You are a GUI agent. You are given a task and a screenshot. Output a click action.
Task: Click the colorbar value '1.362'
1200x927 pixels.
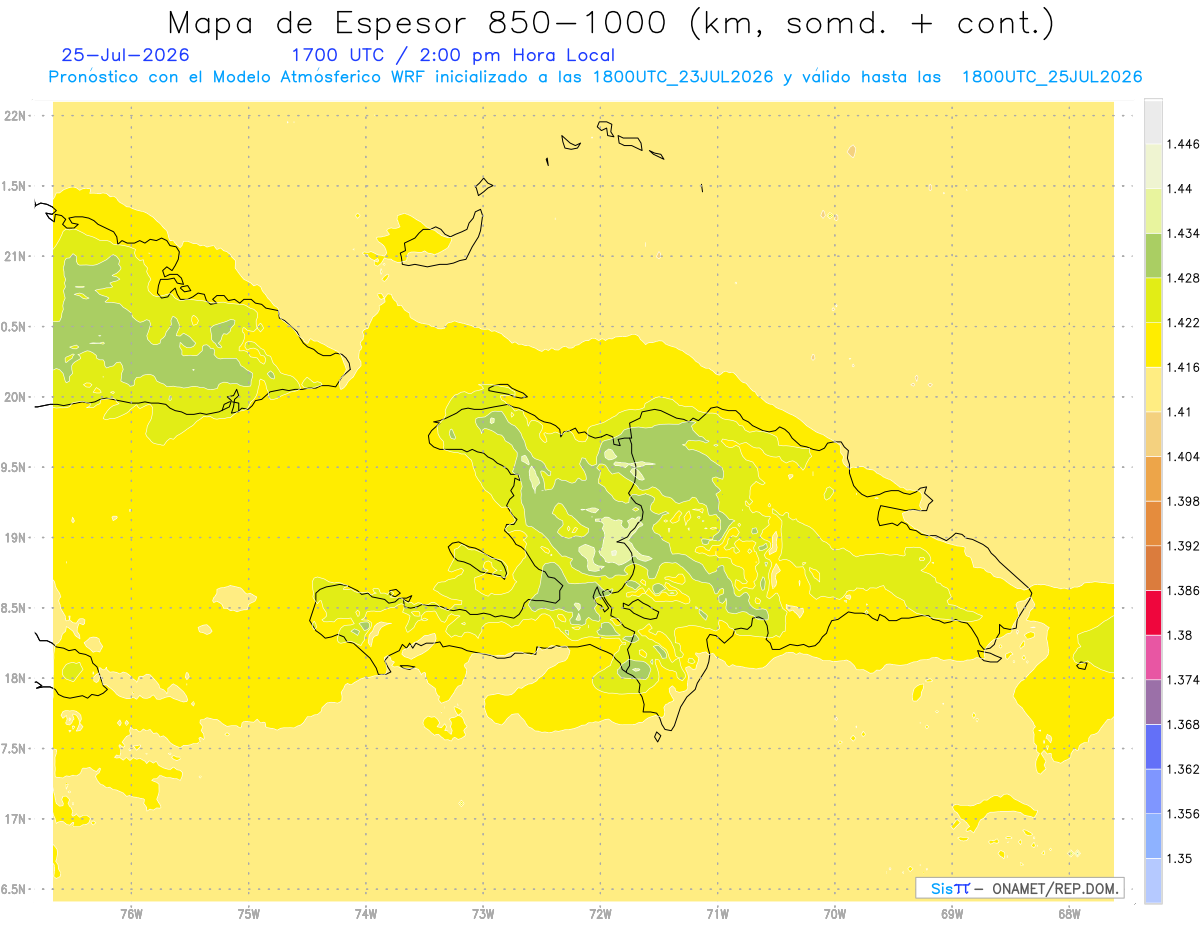coord(1185,769)
